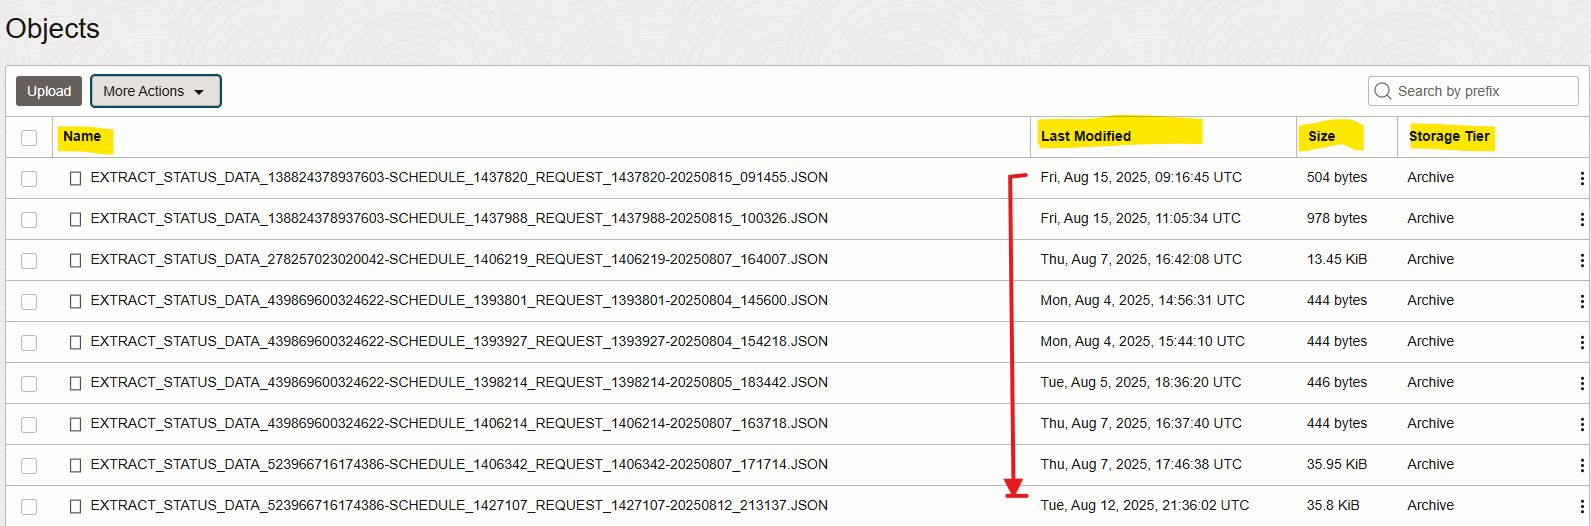The width and height of the screenshot is (1591, 526).
Task: Open the More Actions dropdown
Action: (x=155, y=91)
